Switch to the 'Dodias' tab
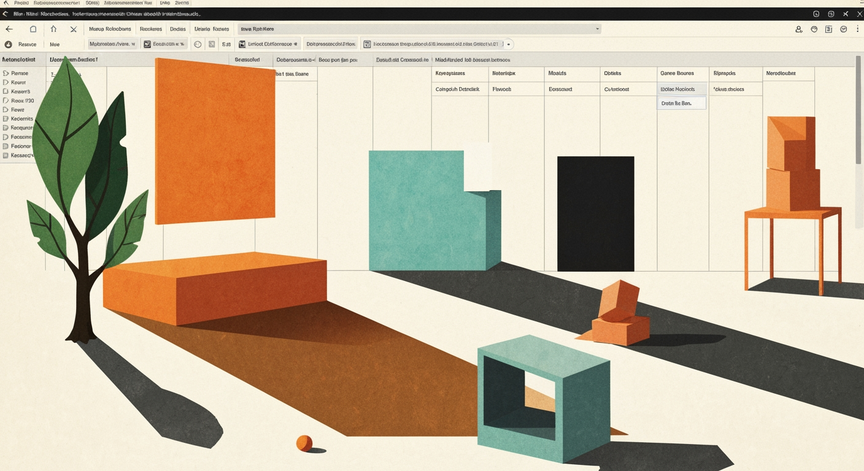Viewport: 864px width, 471px height. pos(177,29)
